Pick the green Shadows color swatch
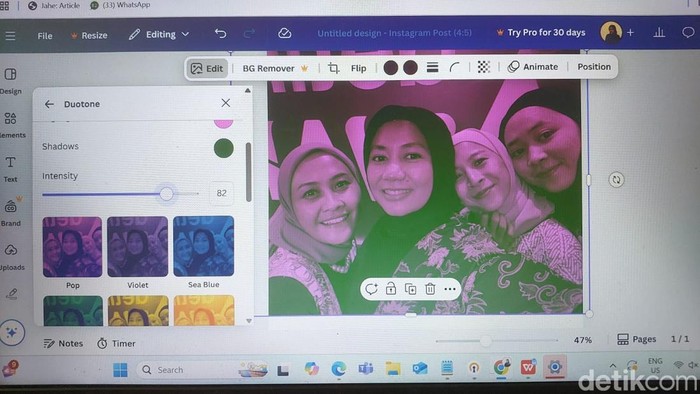The image size is (700, 394). (x=224, y=148)
